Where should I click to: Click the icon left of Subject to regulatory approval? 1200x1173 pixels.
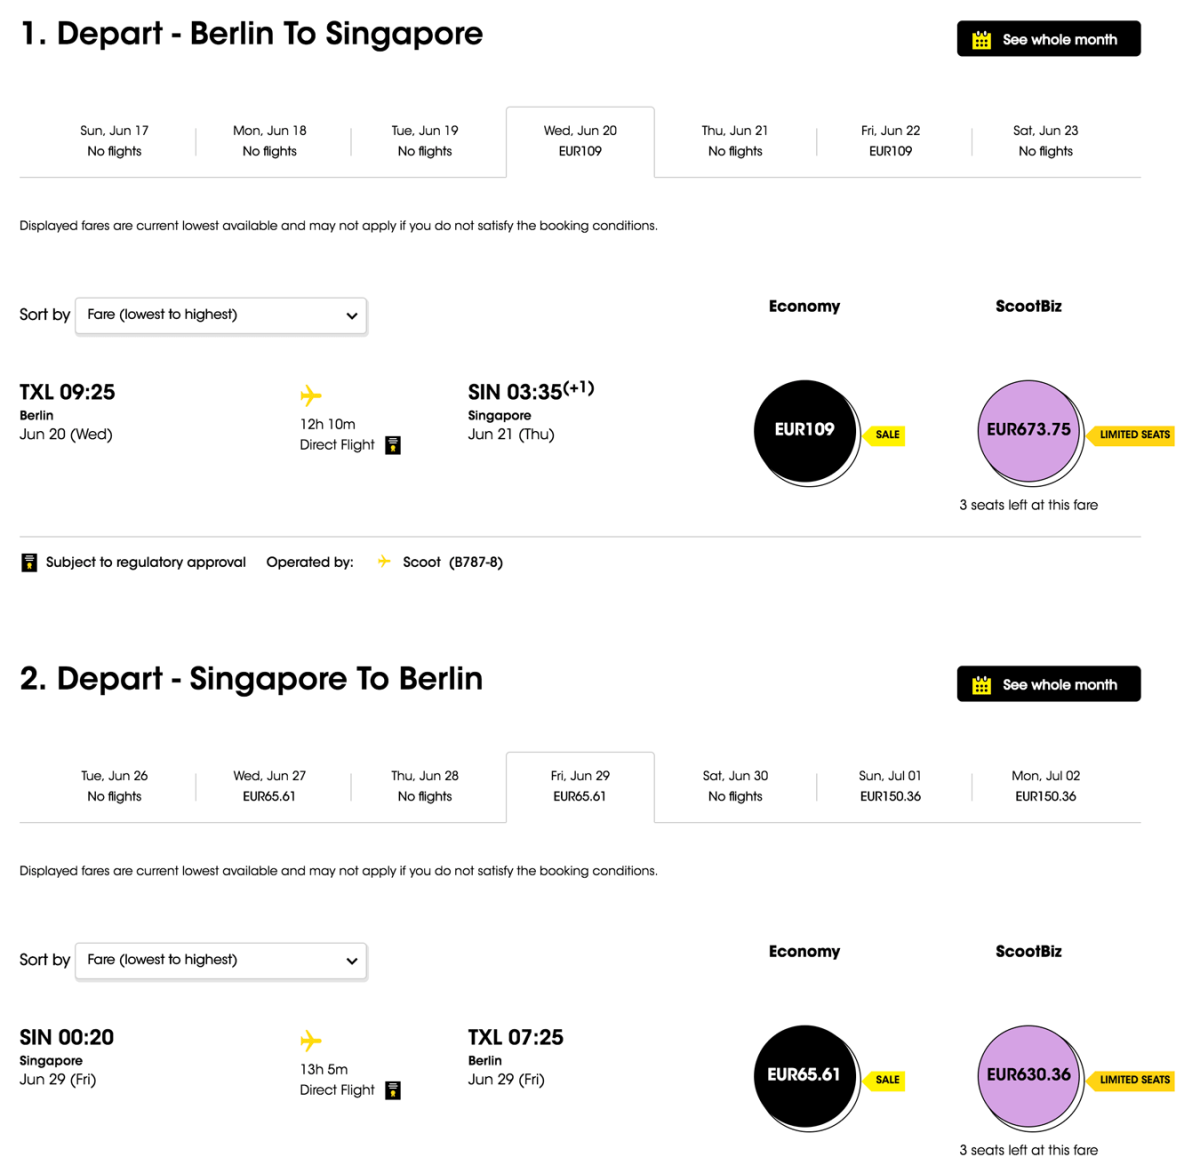pos(29,563)
